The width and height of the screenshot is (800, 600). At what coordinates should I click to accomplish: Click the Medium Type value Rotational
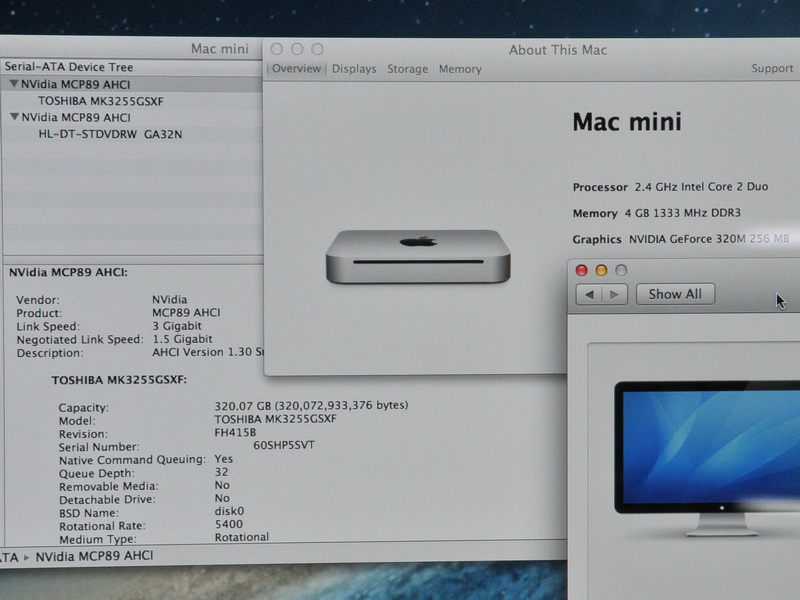pyautogui.click(x=241, y=537)
